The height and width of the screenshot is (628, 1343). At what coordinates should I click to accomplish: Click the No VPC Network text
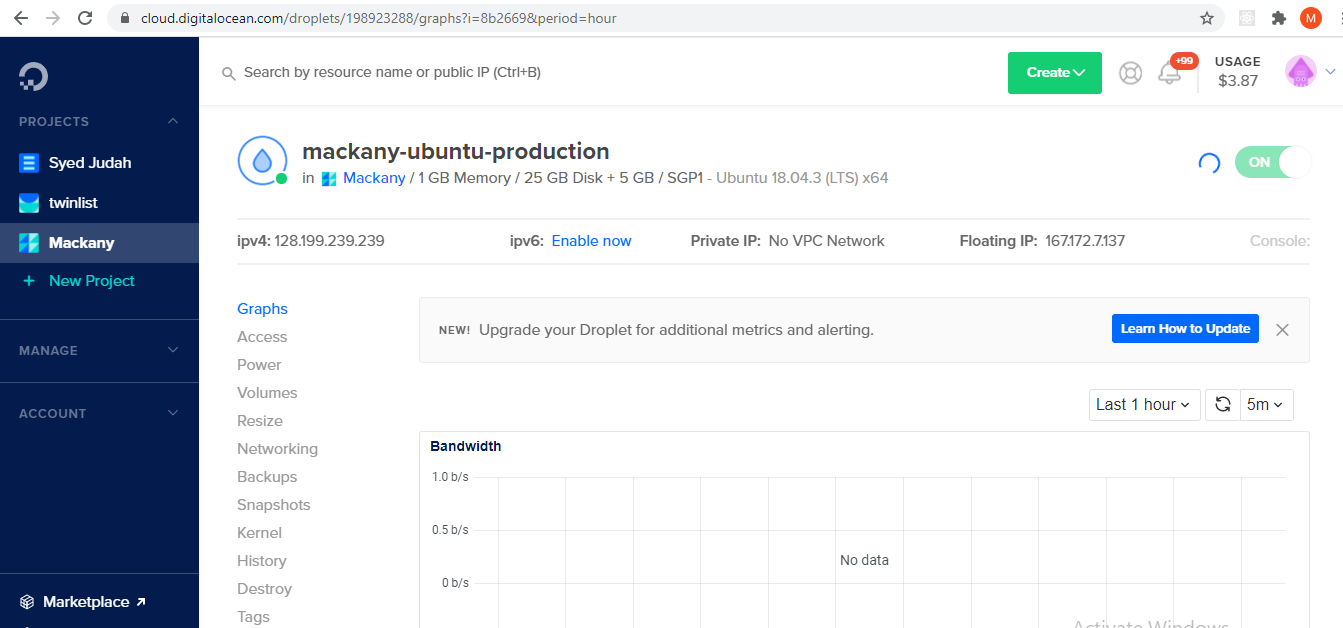(x=826, y=241)
